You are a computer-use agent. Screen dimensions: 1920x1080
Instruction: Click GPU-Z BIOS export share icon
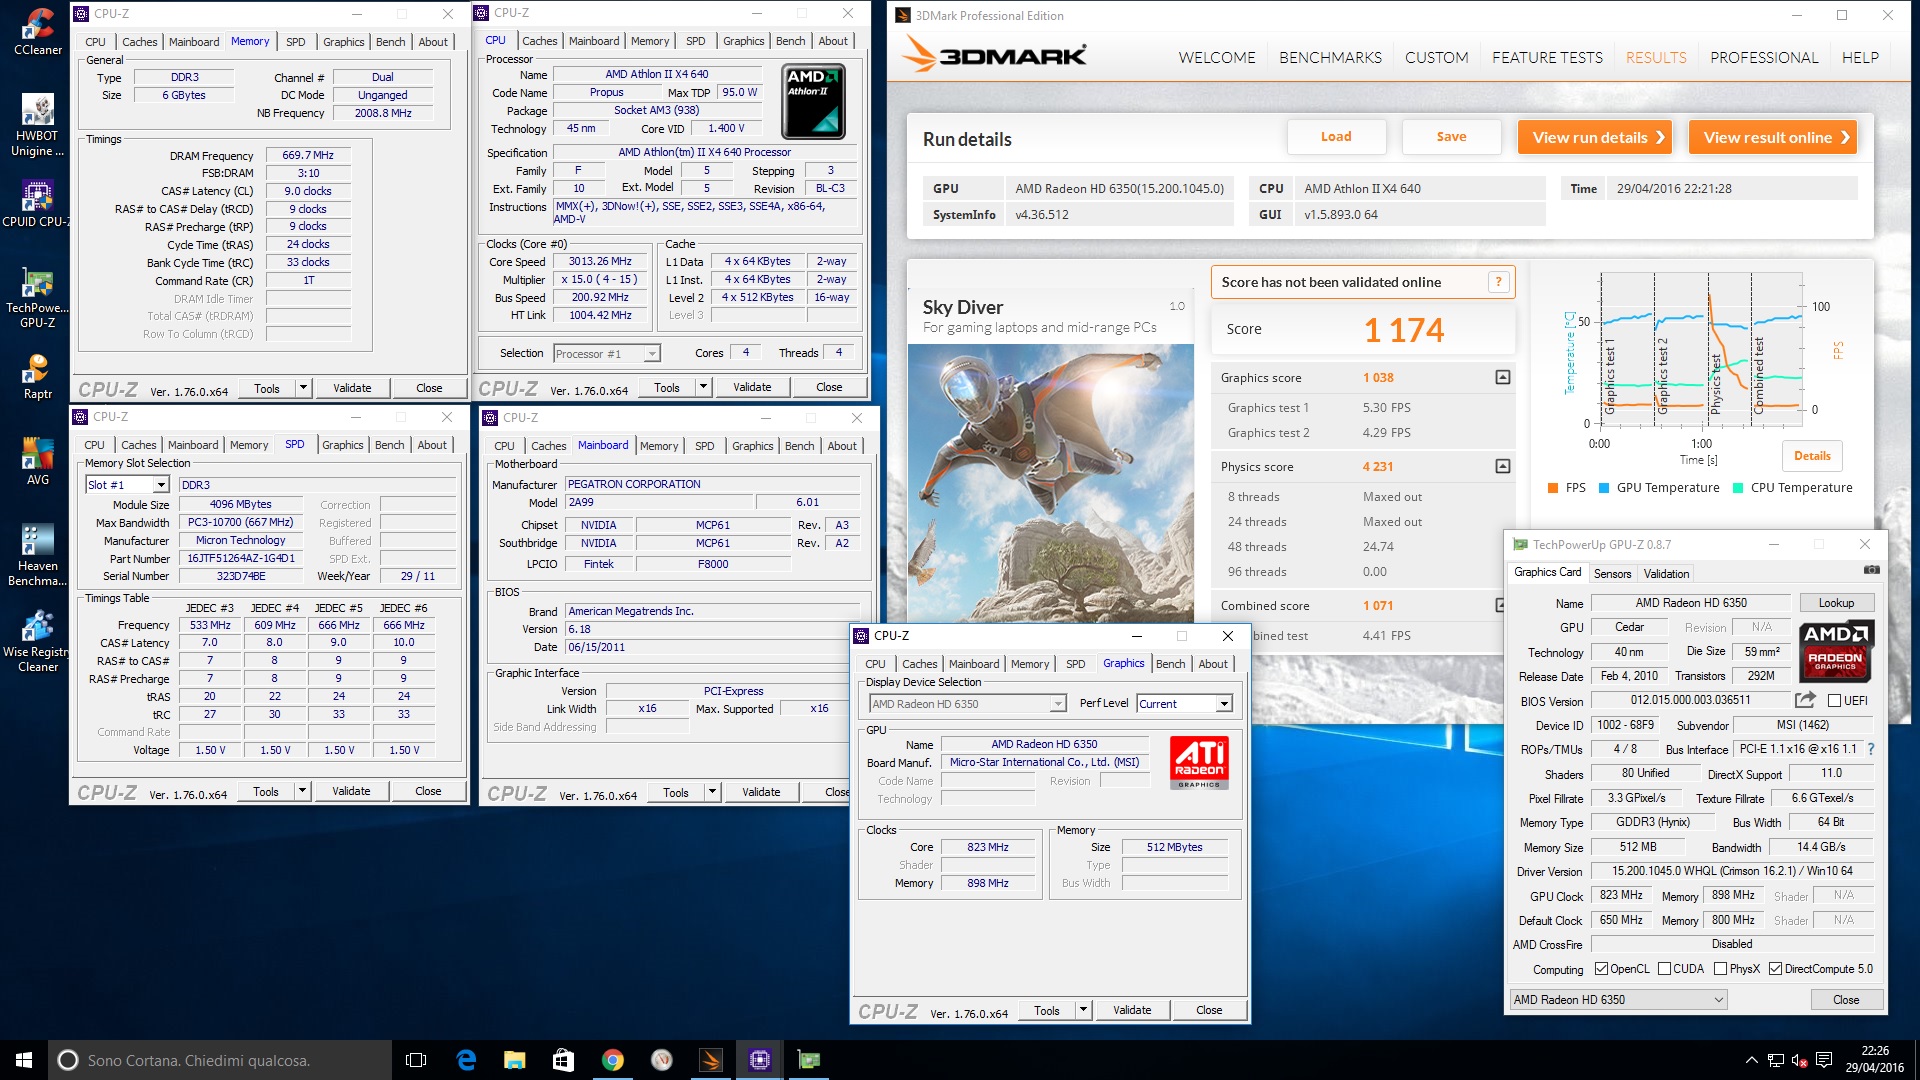1805,700
